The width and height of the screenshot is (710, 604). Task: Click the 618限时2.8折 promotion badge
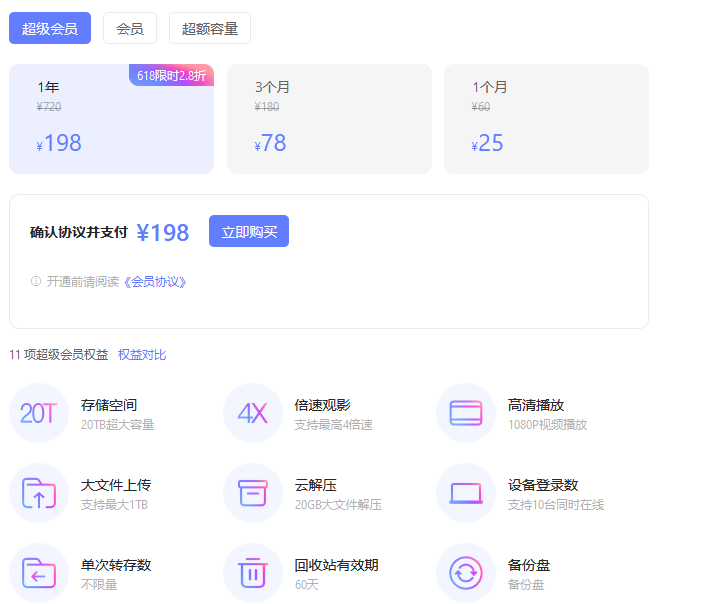(171, 75)
